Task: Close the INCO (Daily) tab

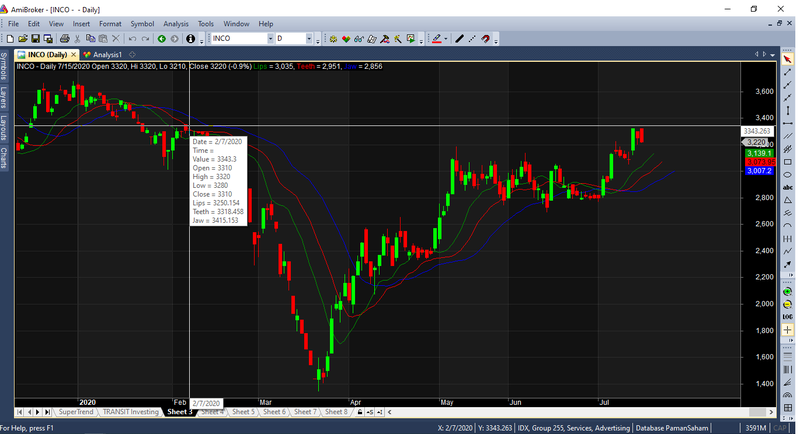Action: point(73,55)
